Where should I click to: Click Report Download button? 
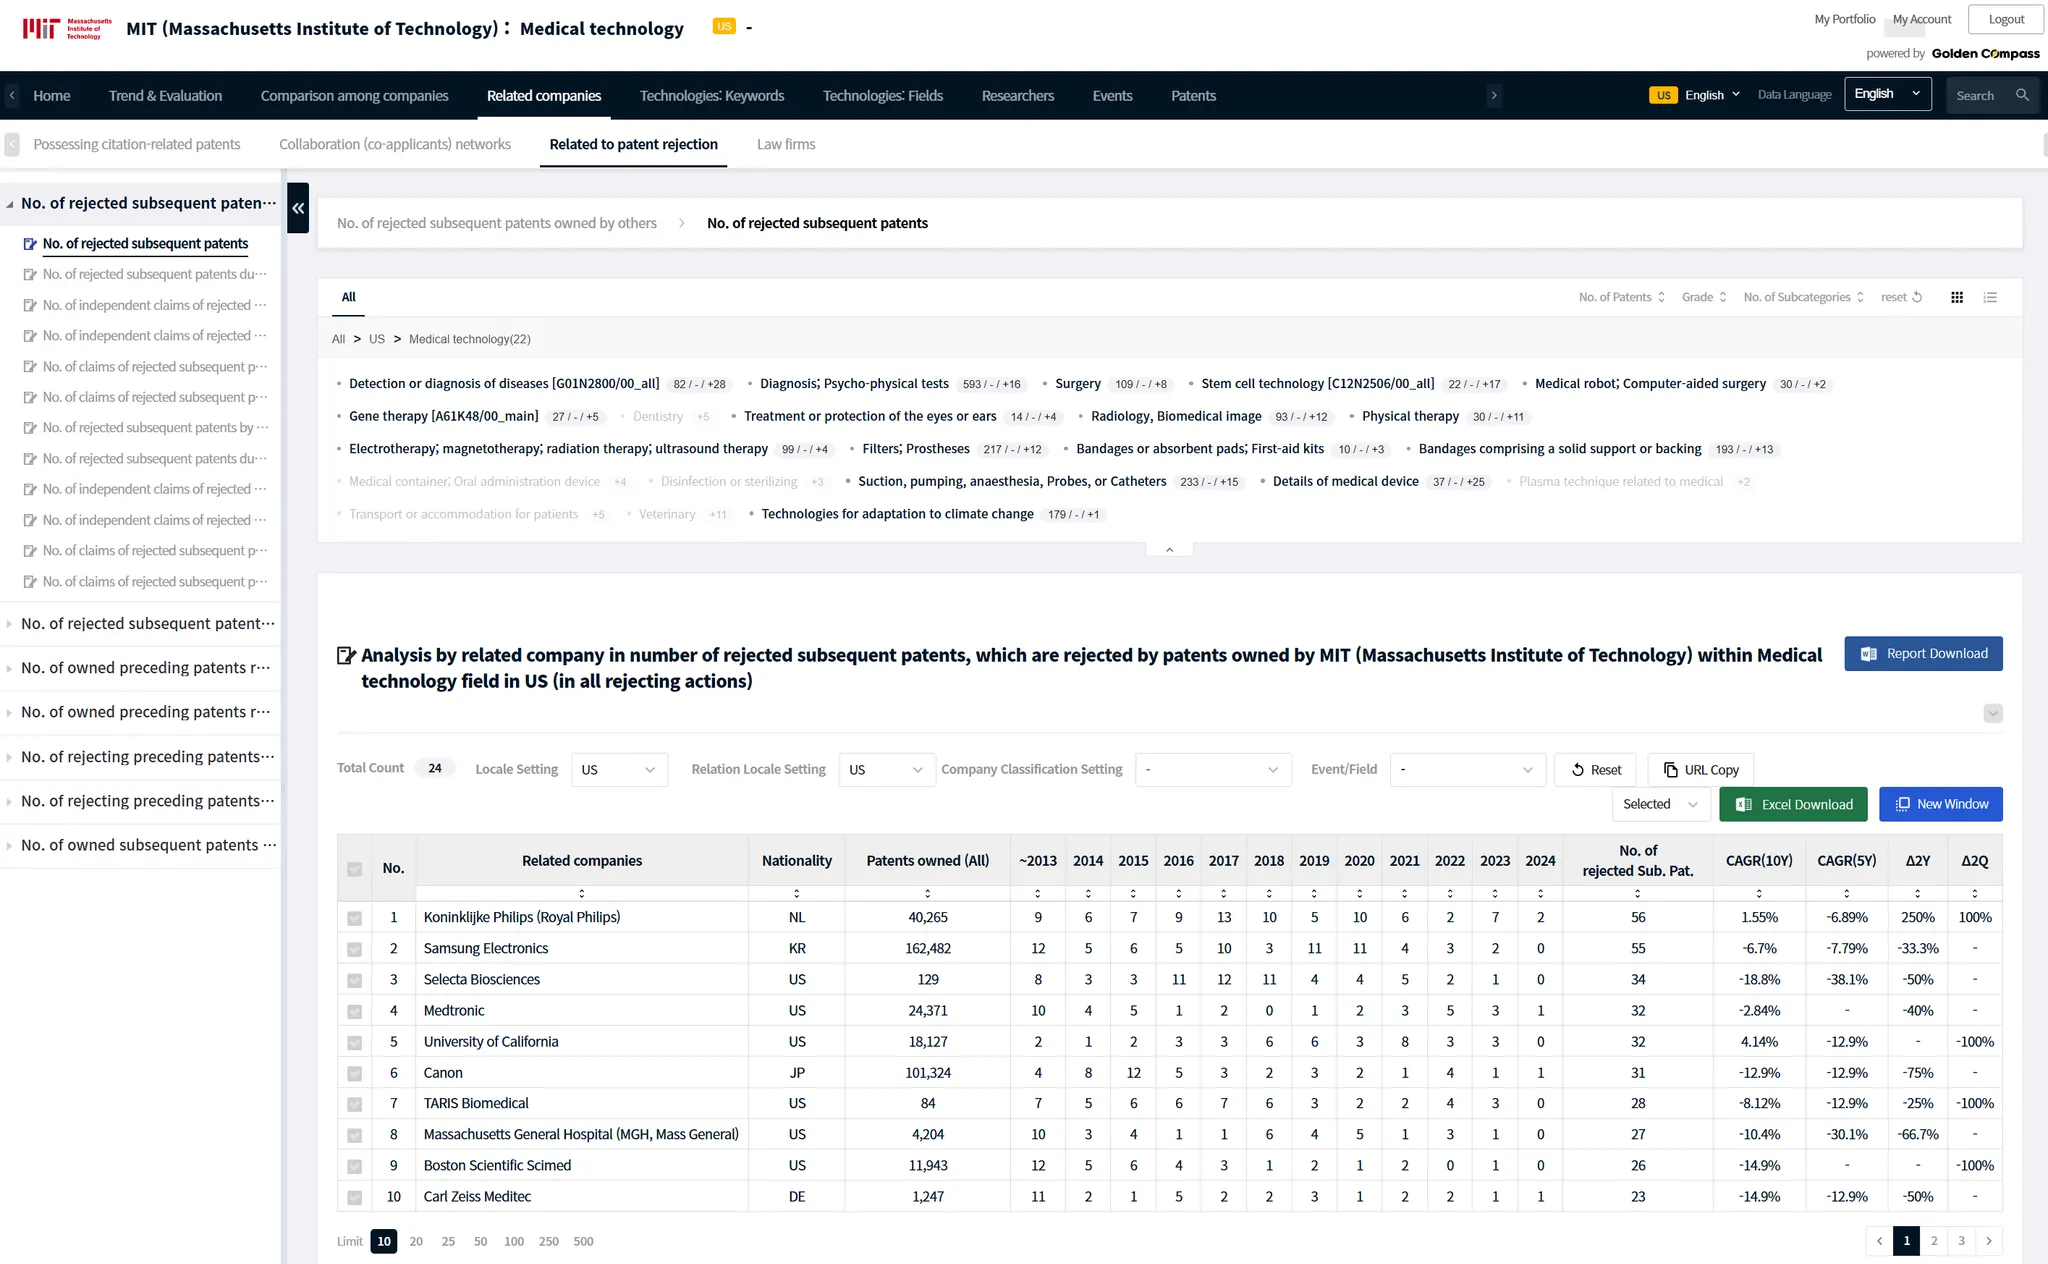point(1923,653)
